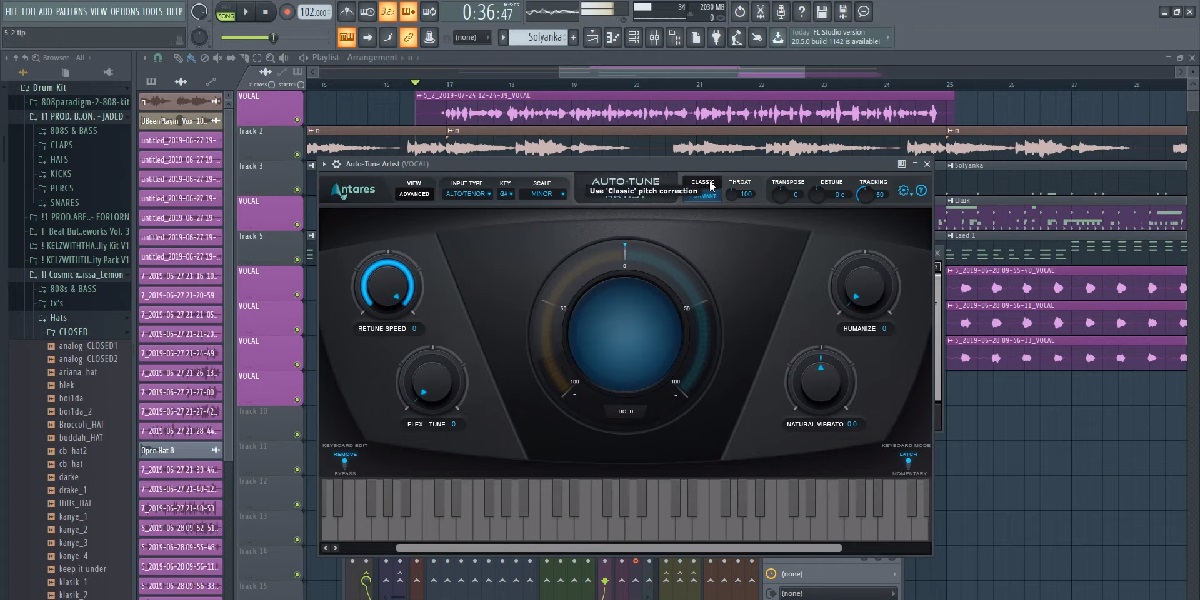
Task: Open the PATTERNS menu
Action: pyautogui.click(x=72, y=11)
